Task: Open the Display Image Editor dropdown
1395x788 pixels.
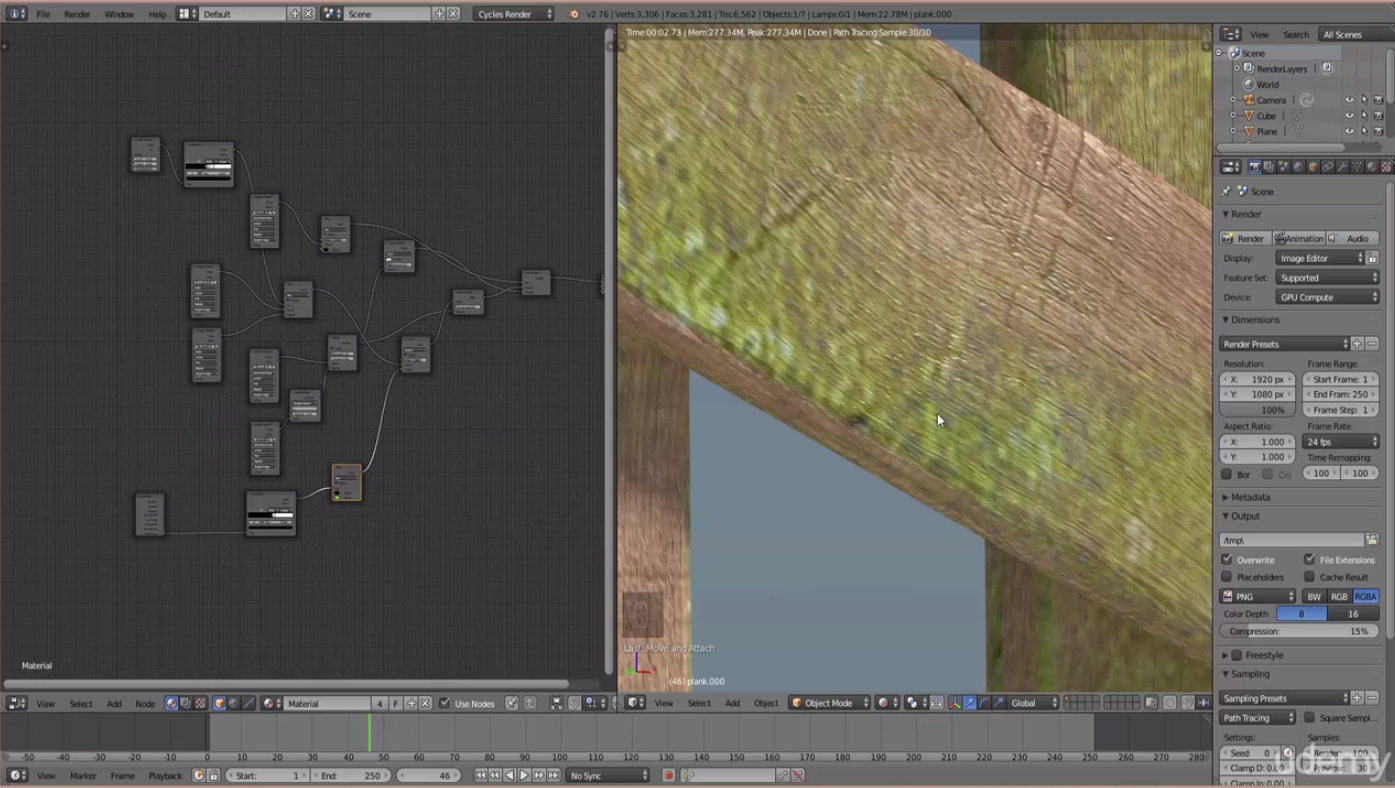Action: [x=1320, y=258]
